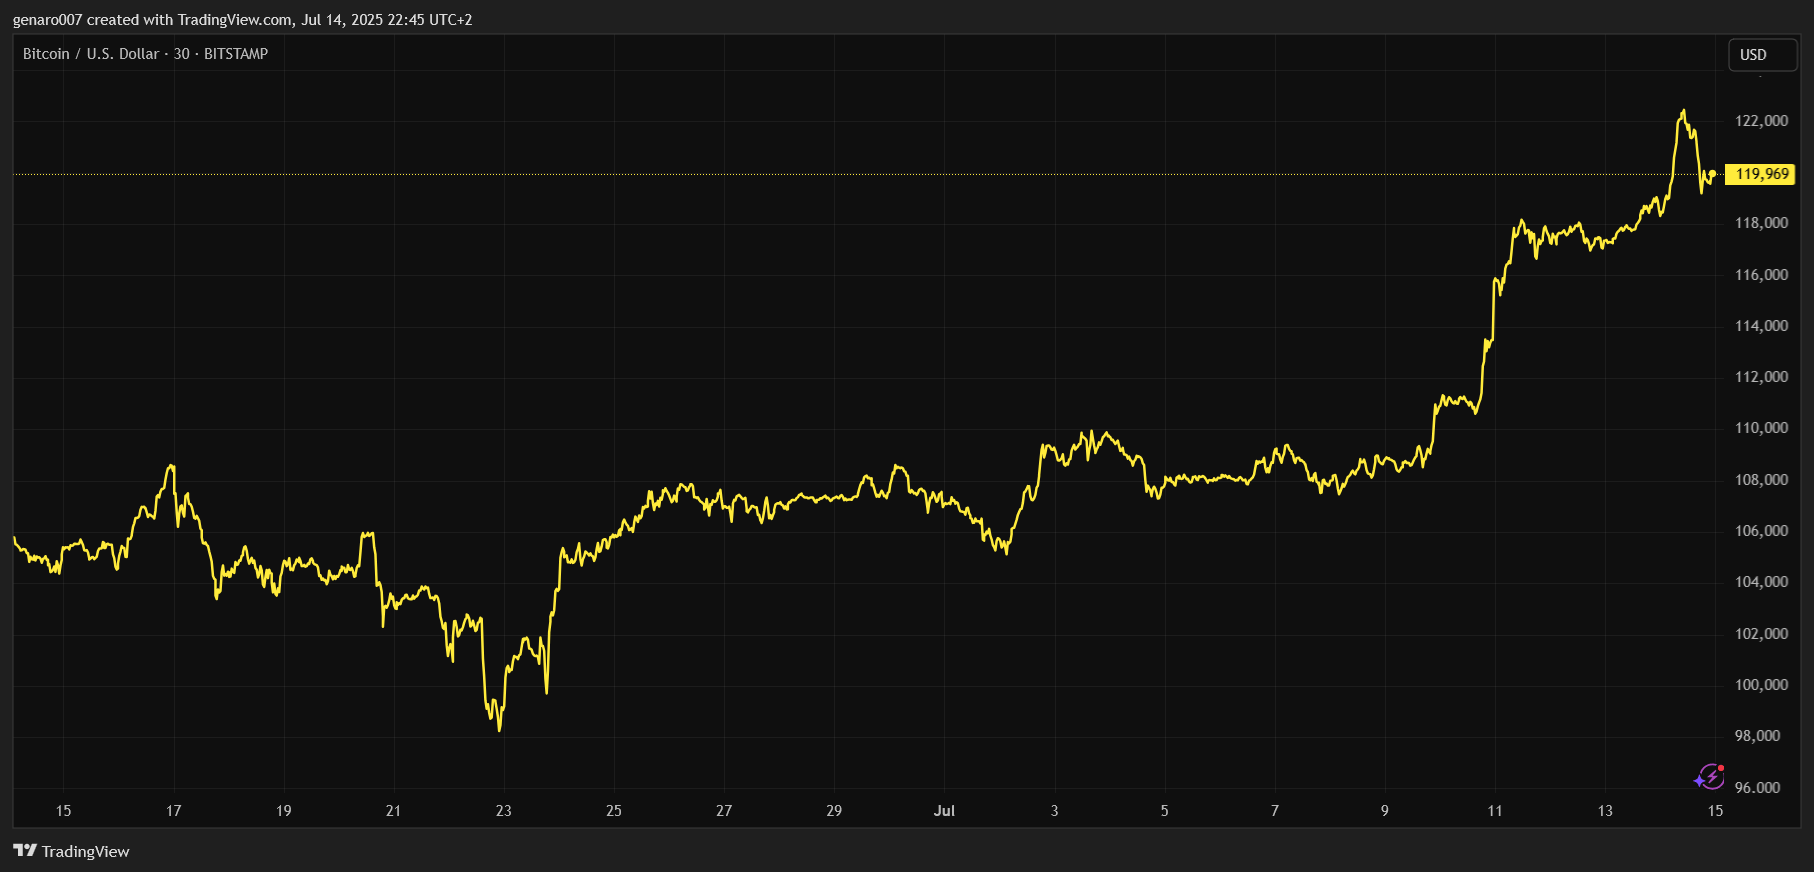Click date 5 on the time axis
Screen dimensions: 1814x872
click(x=1164, y=811)
